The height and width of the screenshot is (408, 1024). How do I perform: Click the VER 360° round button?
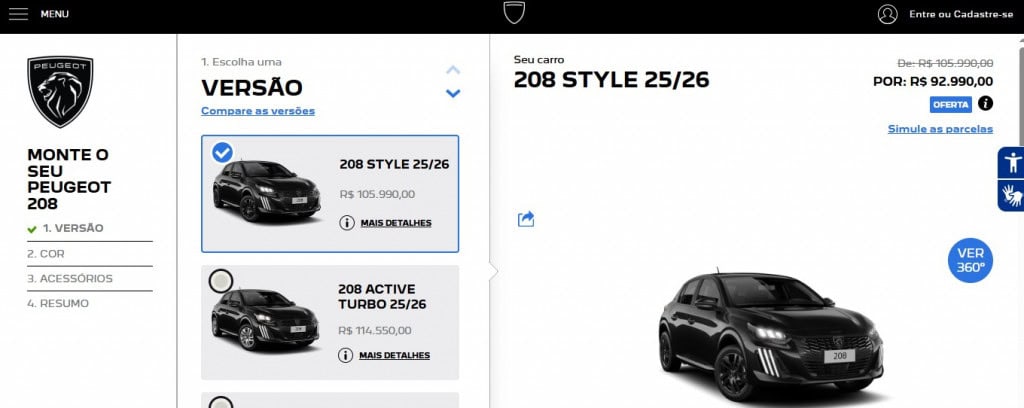(x=970, y=260)
